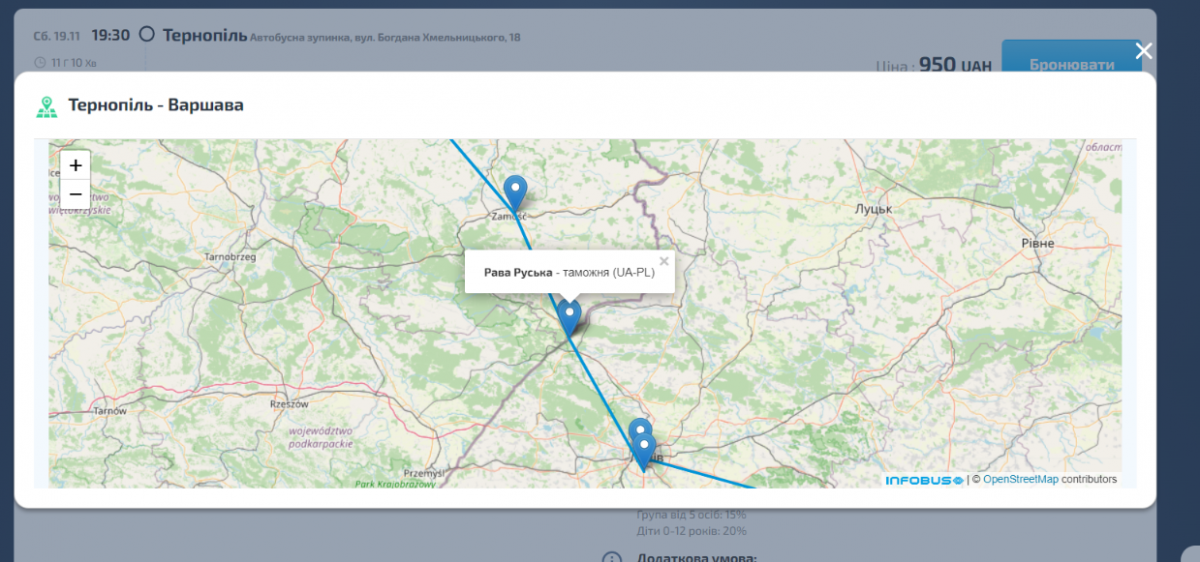Click the Rzeszów city label on the map
This screenshot has height=562, width=1200.
(288, 403)
